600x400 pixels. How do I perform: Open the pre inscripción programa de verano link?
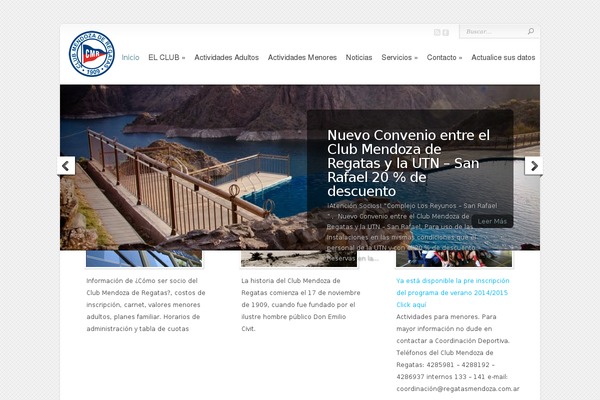click(453, 292)
